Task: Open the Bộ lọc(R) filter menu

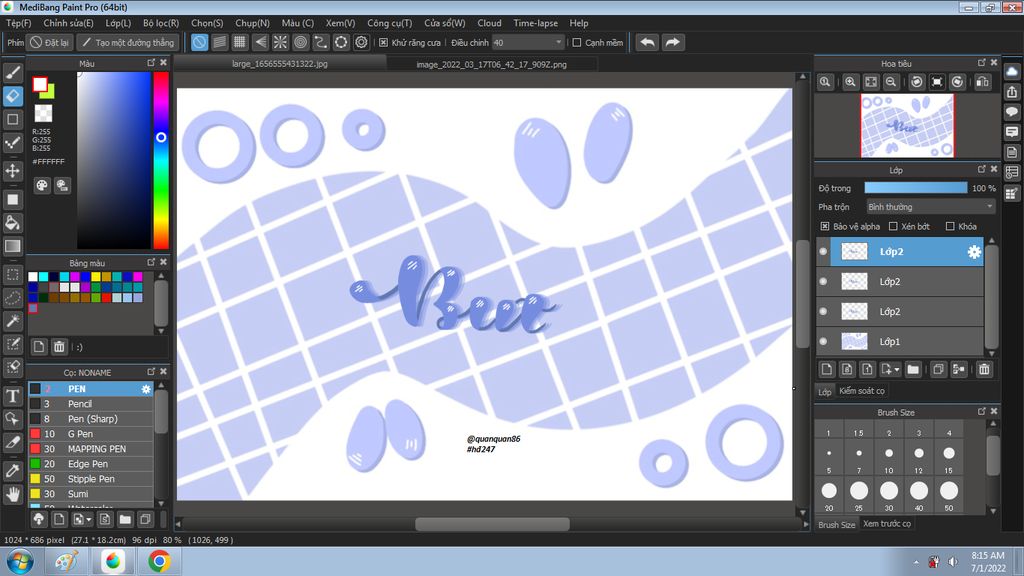Action: point(161,23)
